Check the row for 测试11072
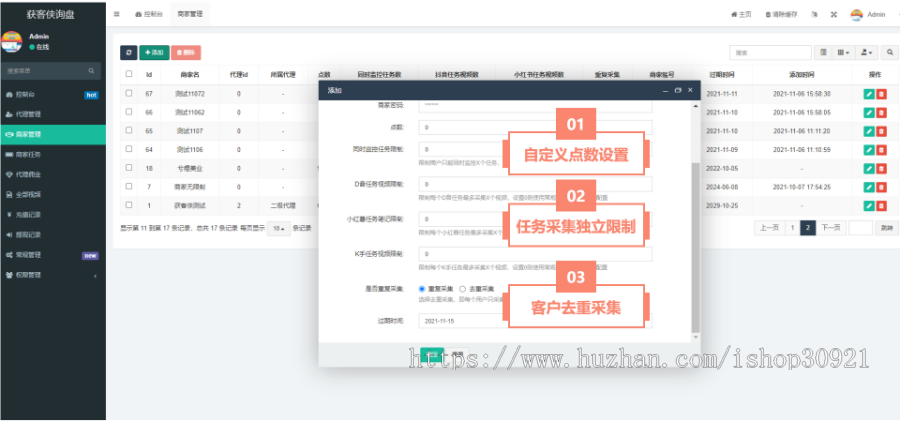Image resolution: width=900 pixels, height=422 pixels. click(129, 92)
